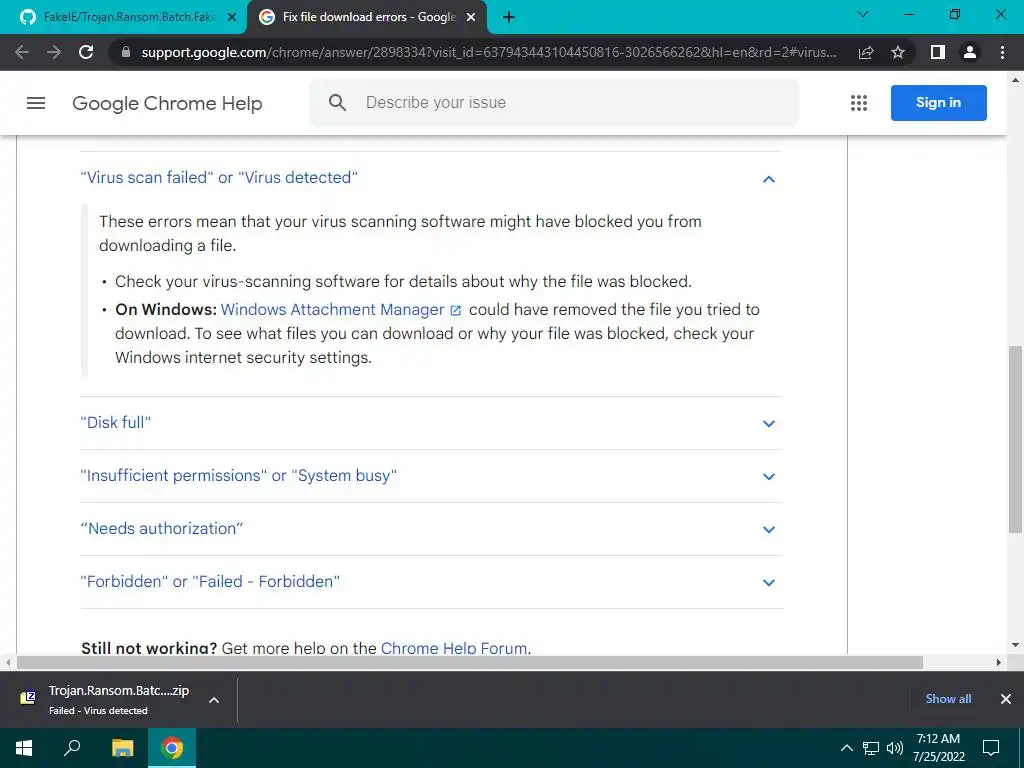Open Windows taskbar search
Viewport: 1024px width, 768px height.
[x=72, y=748]
